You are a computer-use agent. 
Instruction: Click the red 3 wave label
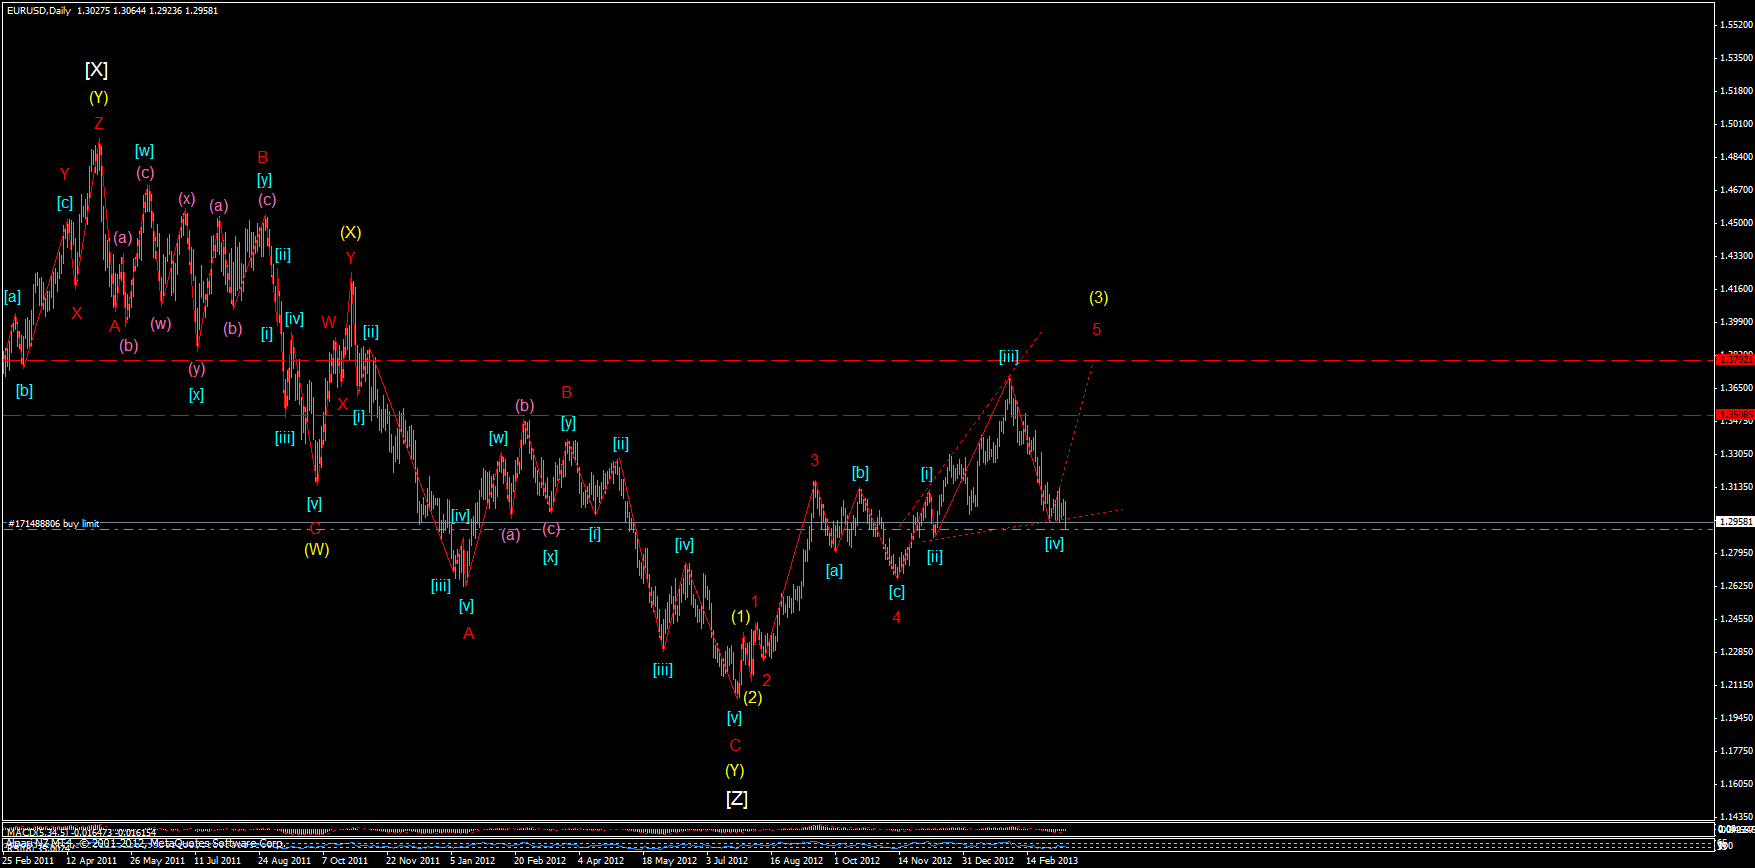814,461
